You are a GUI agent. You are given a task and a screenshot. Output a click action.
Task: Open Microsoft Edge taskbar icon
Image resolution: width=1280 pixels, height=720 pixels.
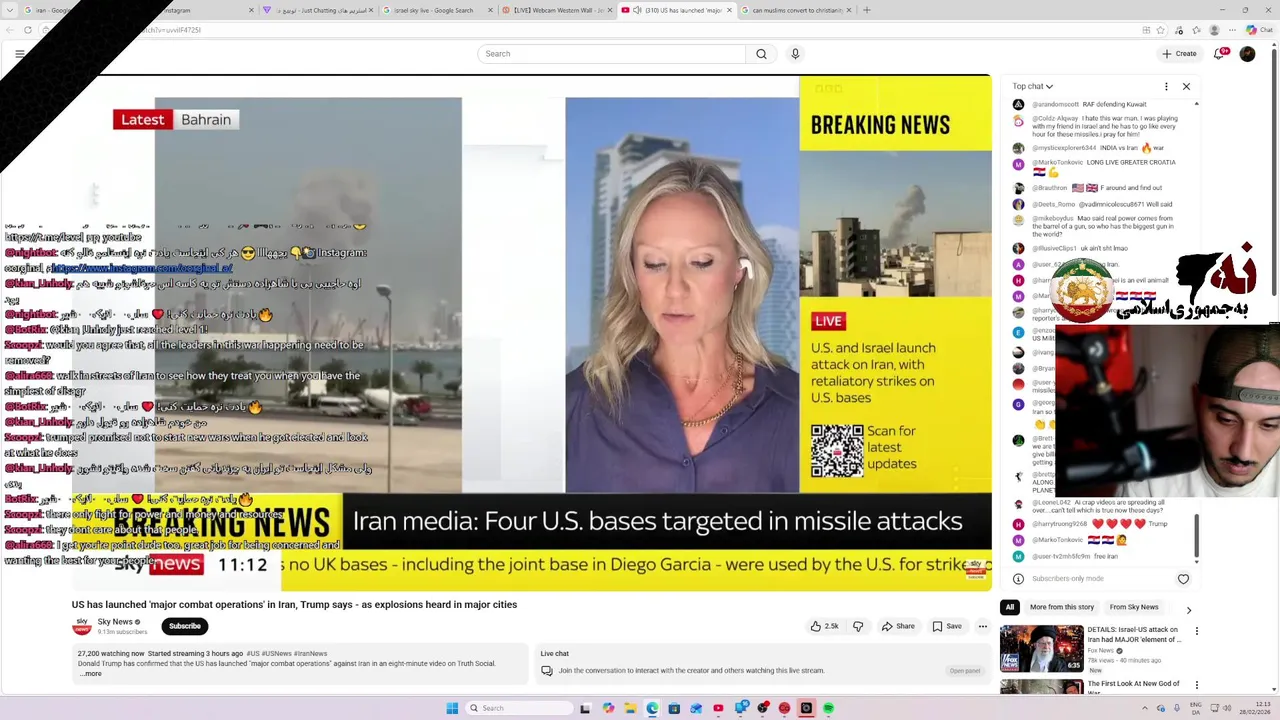pyautogui.click(x=652, y=708)
